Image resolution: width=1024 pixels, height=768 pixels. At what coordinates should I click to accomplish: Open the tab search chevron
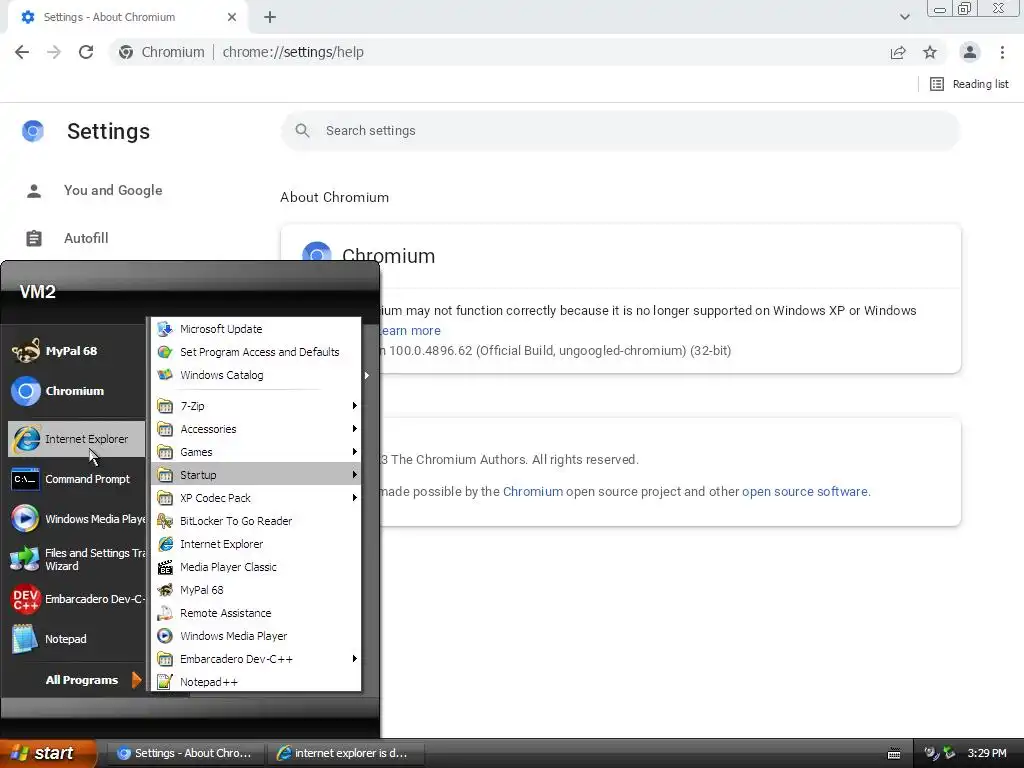tap(904, 17)
